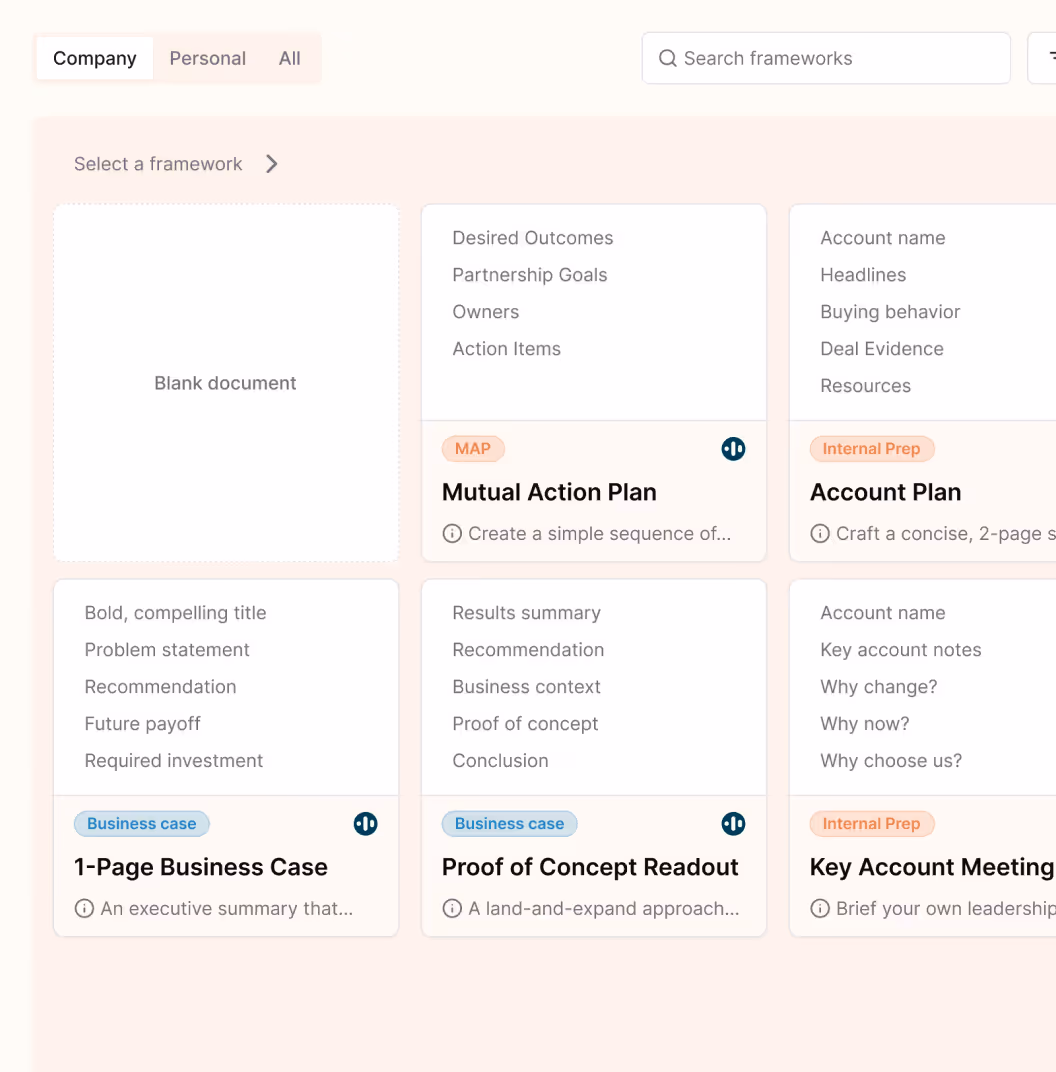
Task: Click info icon beside Create a simple sequence
Action: [x=452, y=533]
